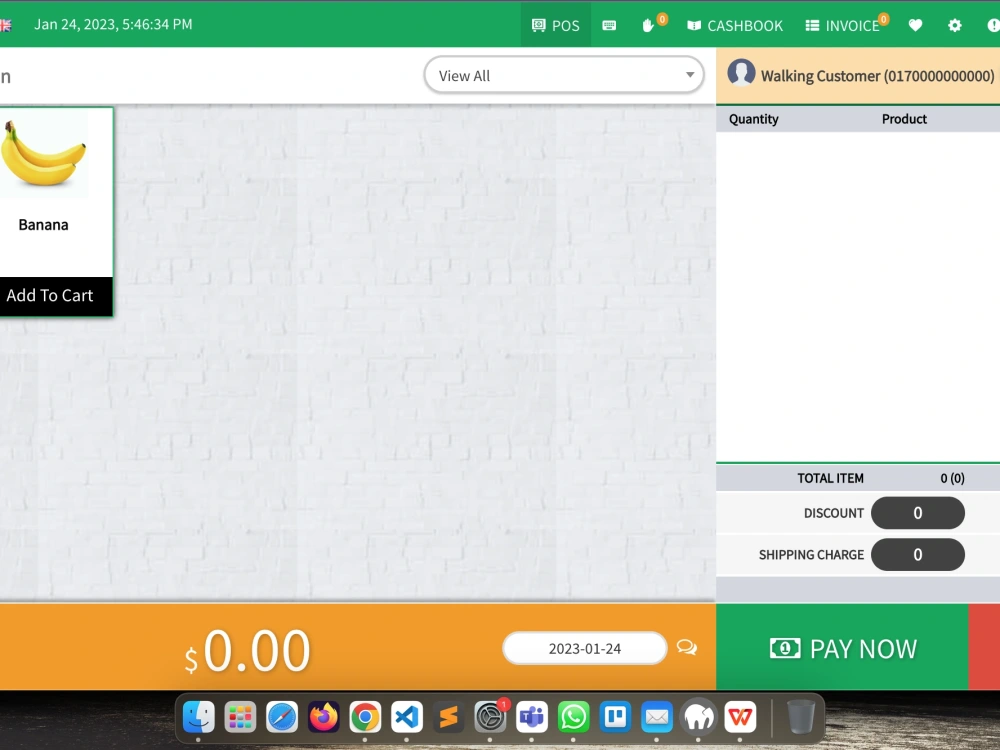Expand the View All category dropdown

point(564,75)
